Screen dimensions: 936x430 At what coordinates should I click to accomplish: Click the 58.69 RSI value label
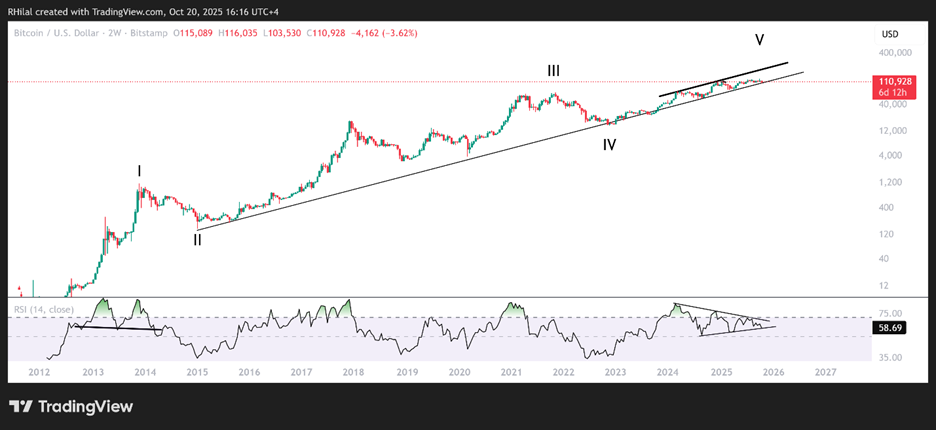coord(891,327)
